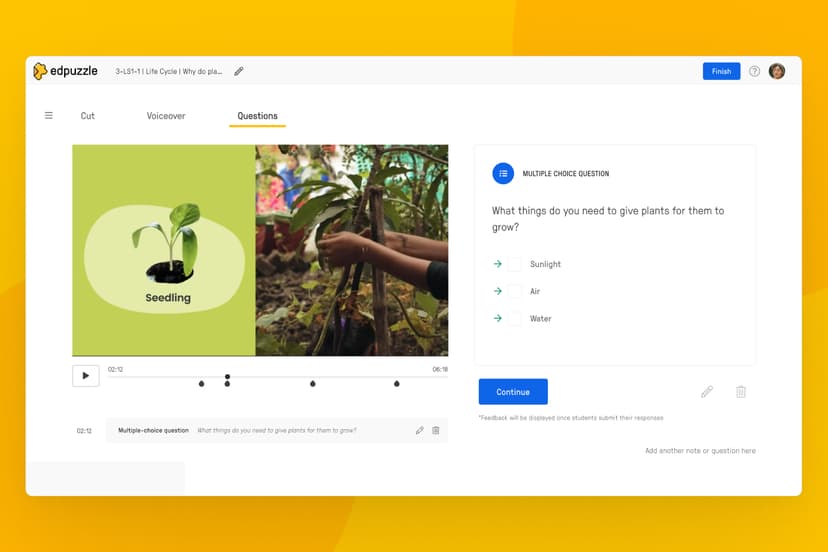Click the Edpuzzle logo
This screenshot has height=552, width=828.
click(x=65, y=71)
